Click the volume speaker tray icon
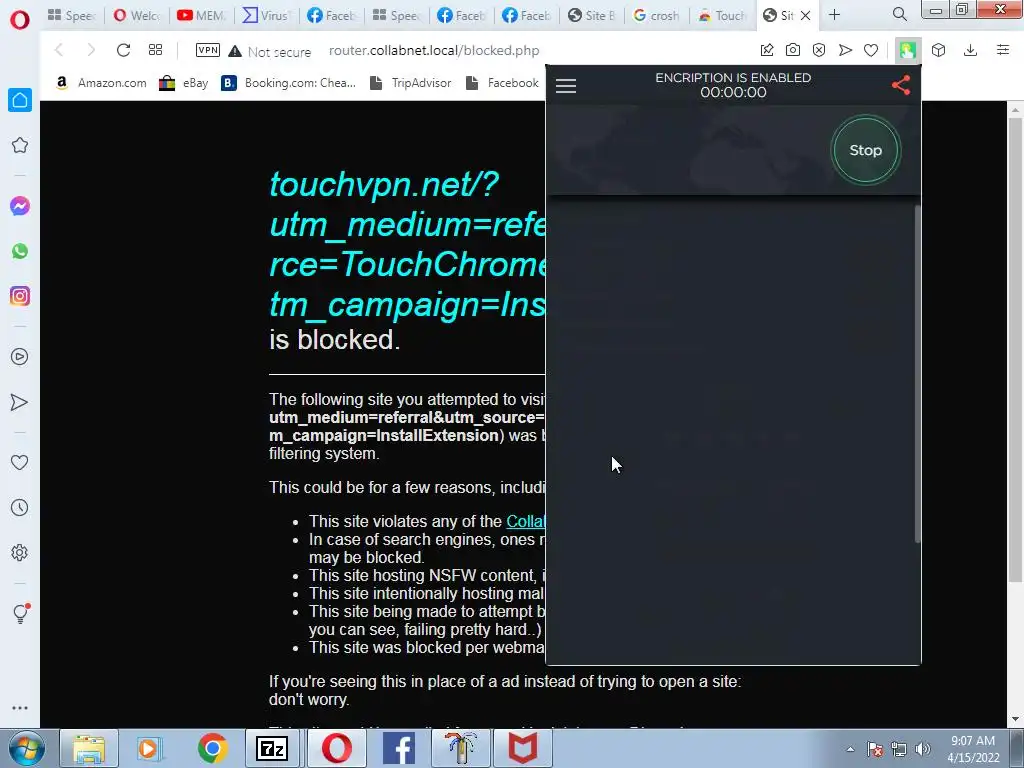The width and height of the screenshot is (1024, 768). point(923,749)
